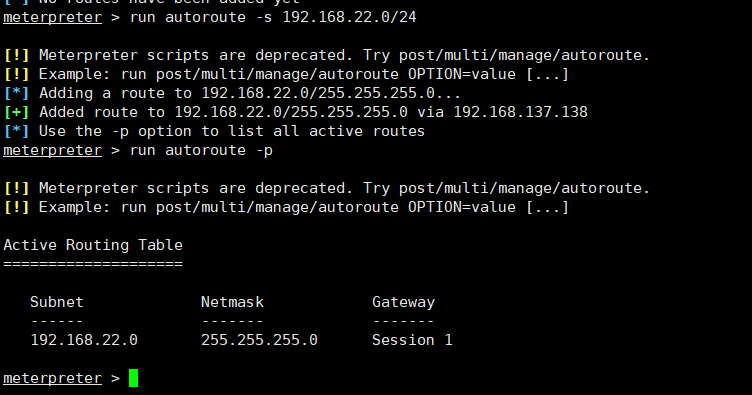Click the Netmask column header

click(232, 302)
